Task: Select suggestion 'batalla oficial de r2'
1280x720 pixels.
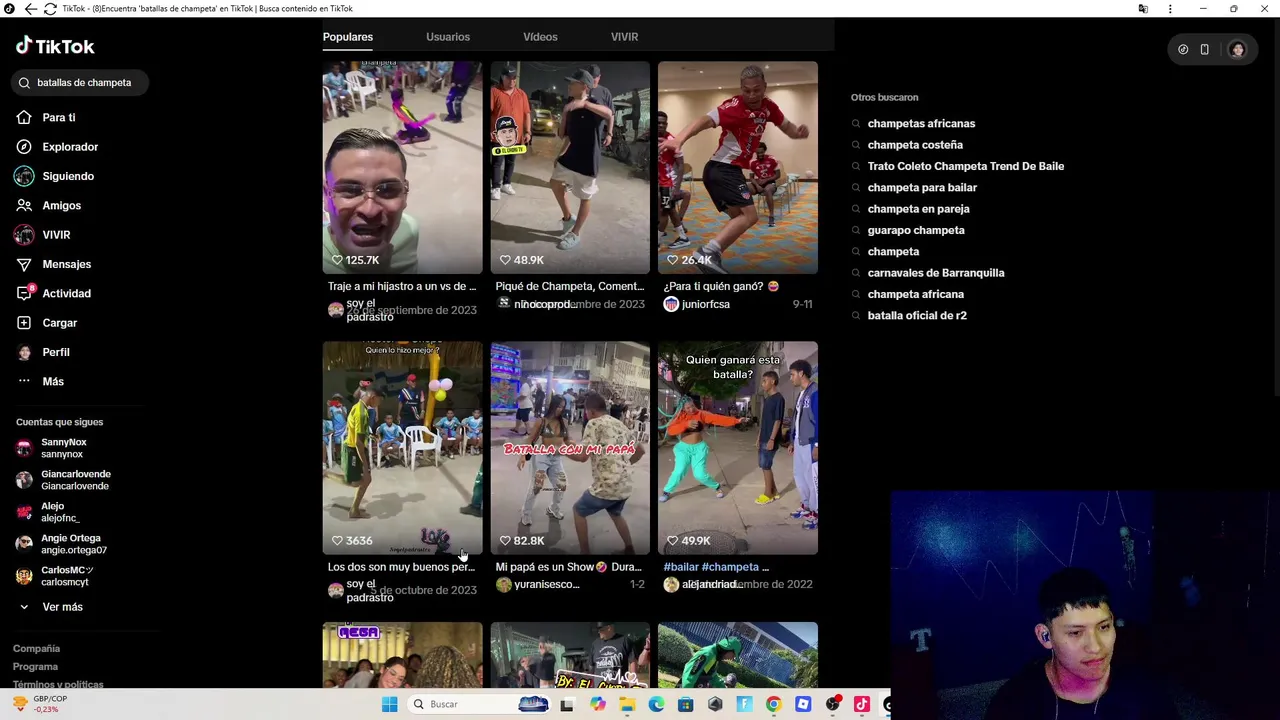Action: (x=917, y=316)
